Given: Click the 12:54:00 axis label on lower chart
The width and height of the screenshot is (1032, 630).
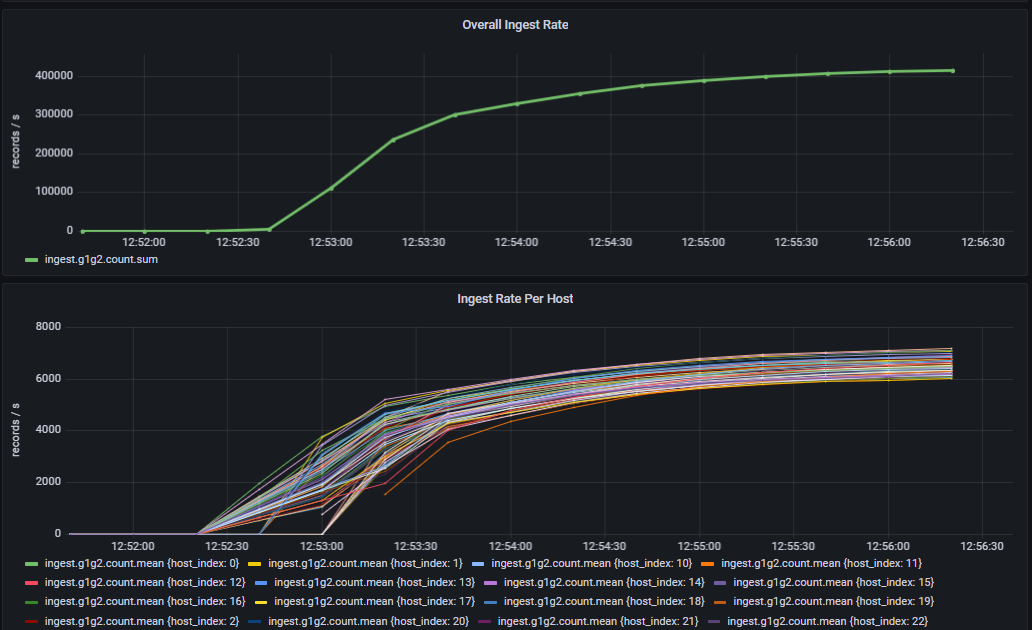Looking at the screenshot, I should (510, 546).
